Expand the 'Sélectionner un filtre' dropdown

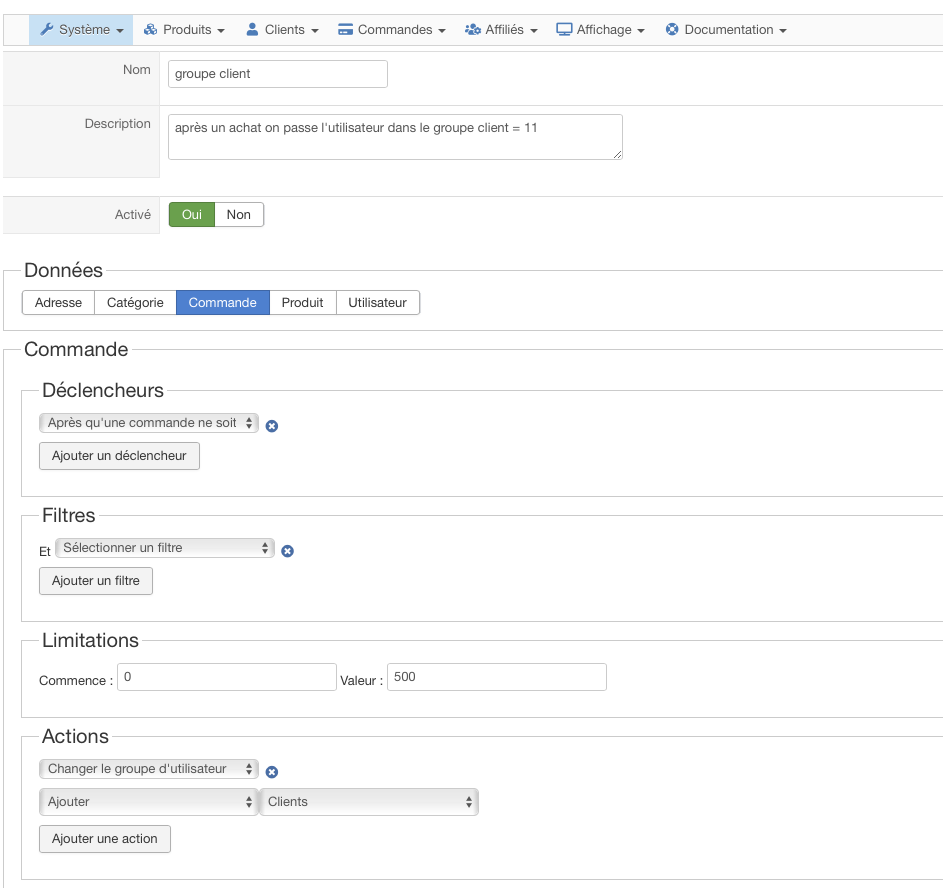coord(165,548)
